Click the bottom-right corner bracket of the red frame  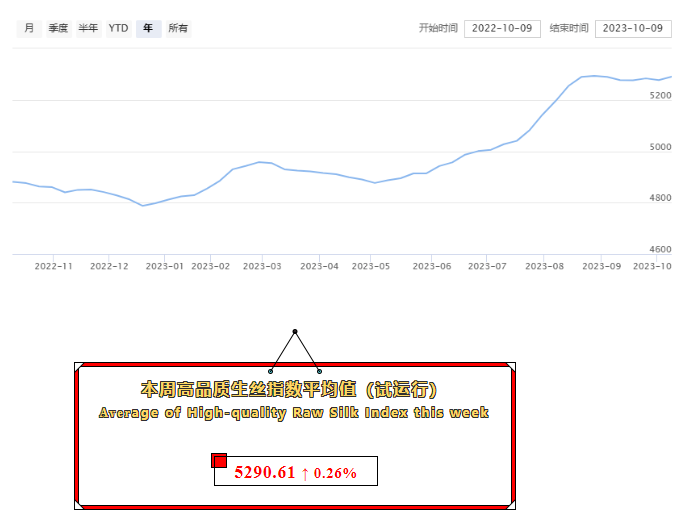pos(509,505)
